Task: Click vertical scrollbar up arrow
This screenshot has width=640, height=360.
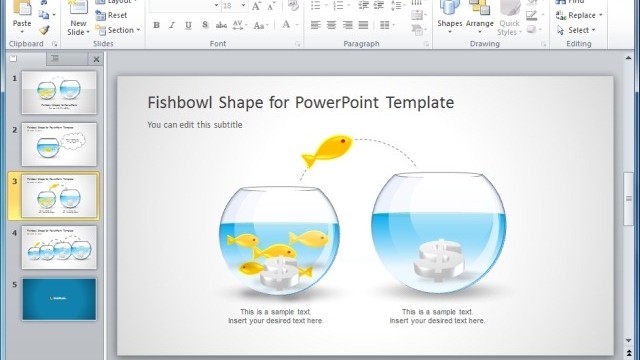Action: 629,58
